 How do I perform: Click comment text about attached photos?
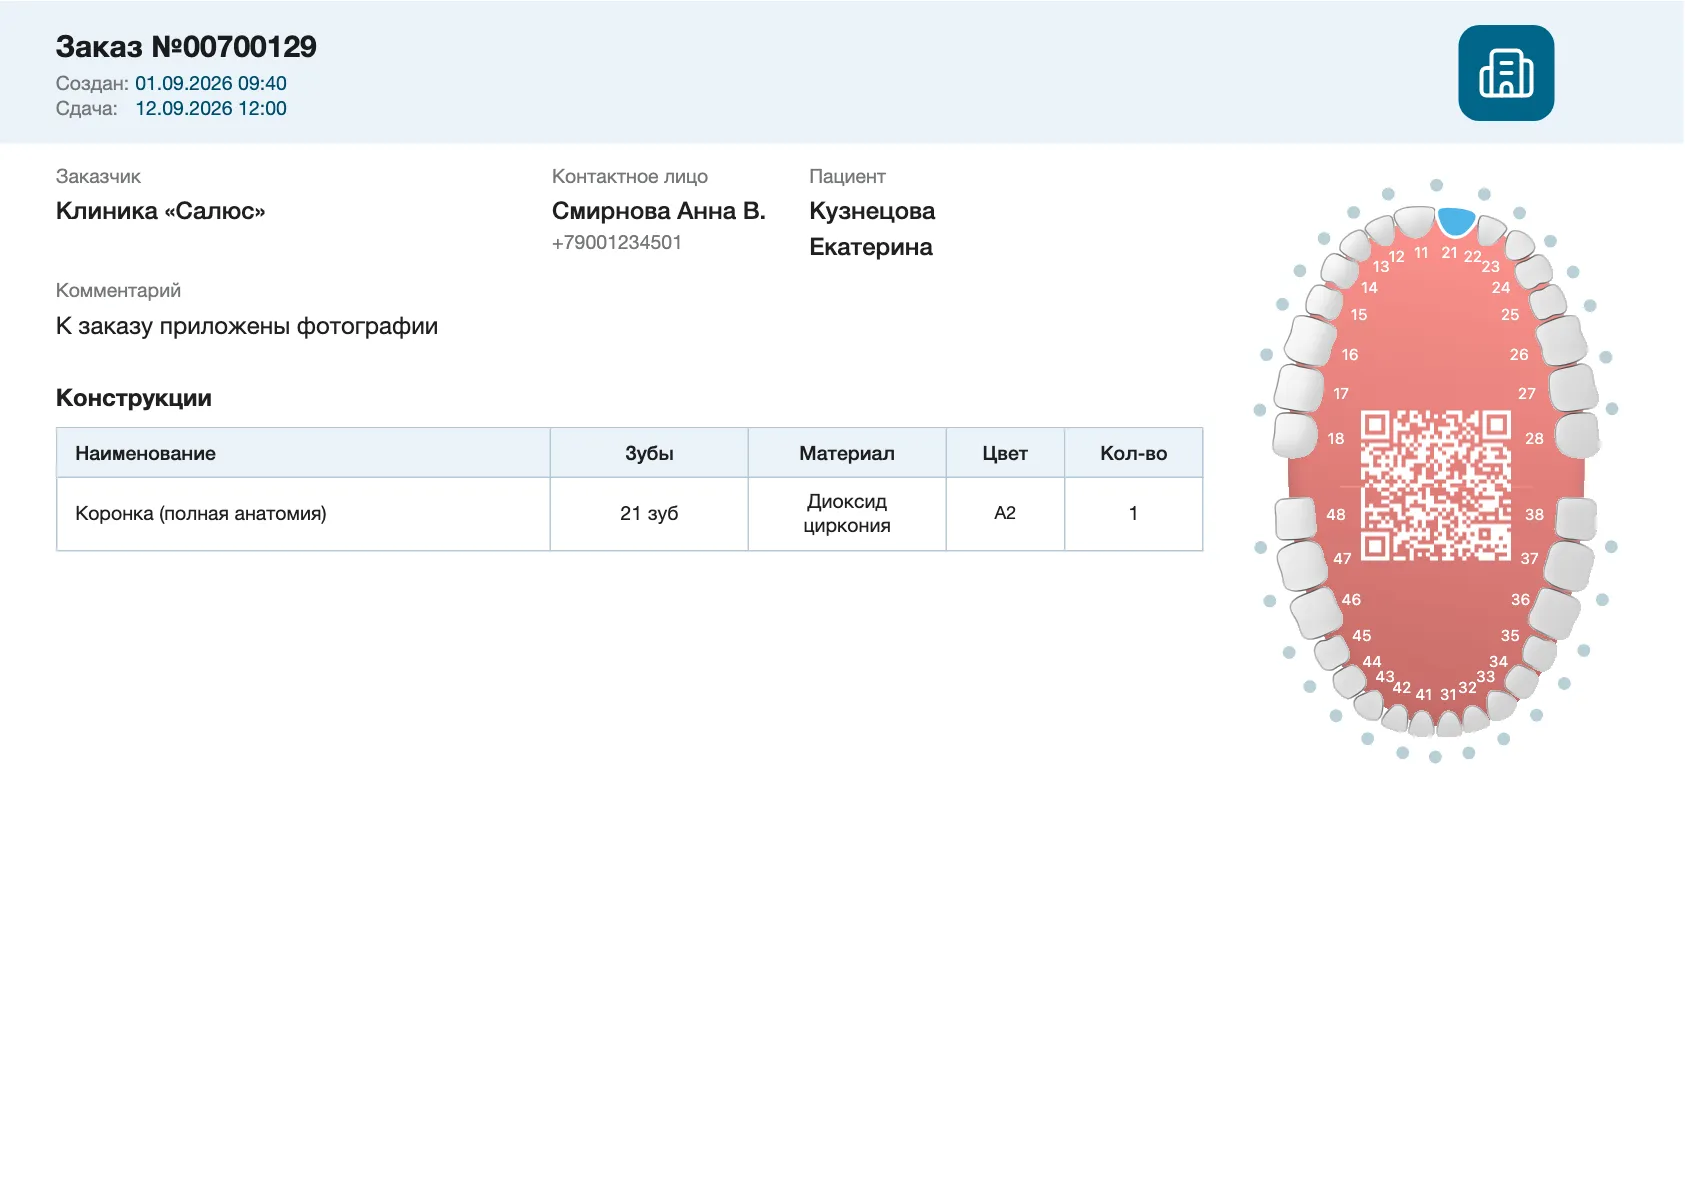pos(247,327)
